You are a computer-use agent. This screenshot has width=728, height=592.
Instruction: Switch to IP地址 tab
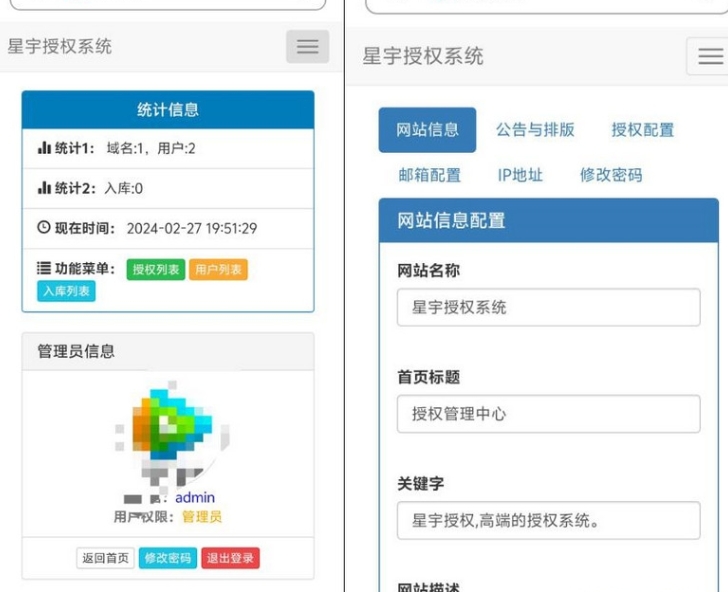[x=520, y=175]
